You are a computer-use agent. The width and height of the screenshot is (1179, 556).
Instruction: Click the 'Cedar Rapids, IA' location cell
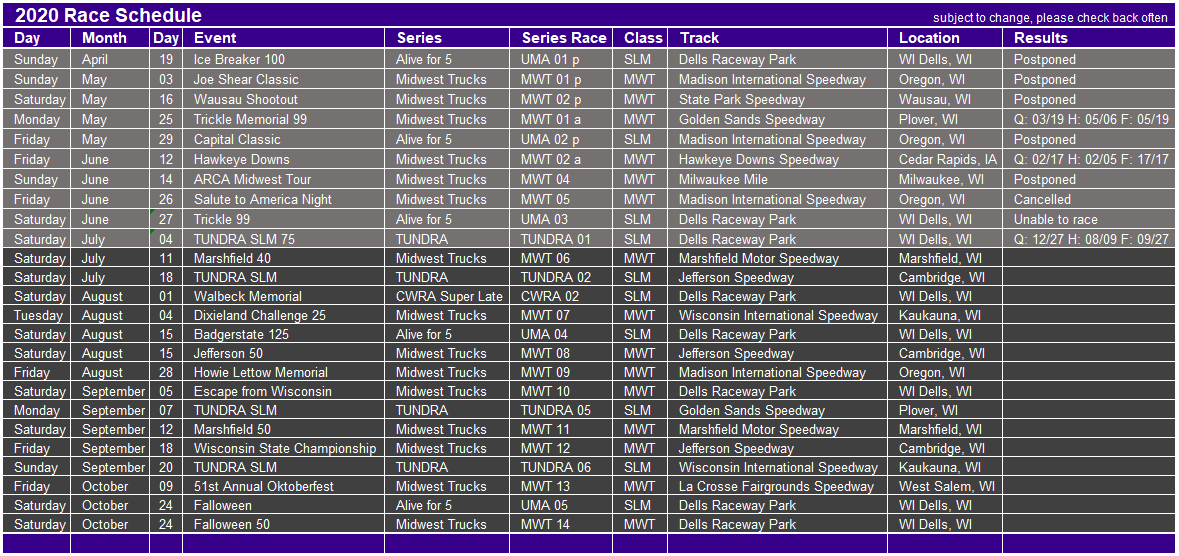pos(944,160)
